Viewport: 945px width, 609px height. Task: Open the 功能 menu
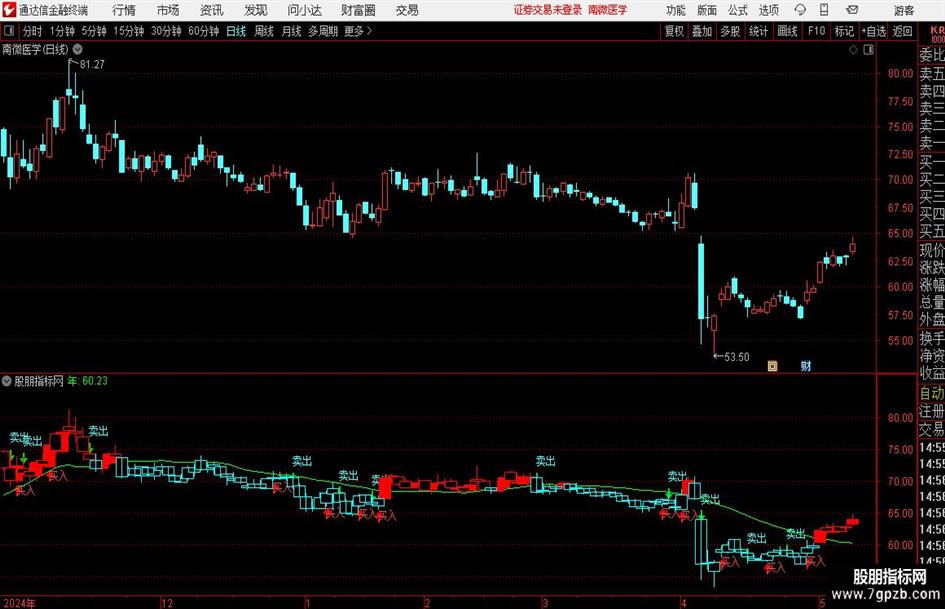(676, 10)
